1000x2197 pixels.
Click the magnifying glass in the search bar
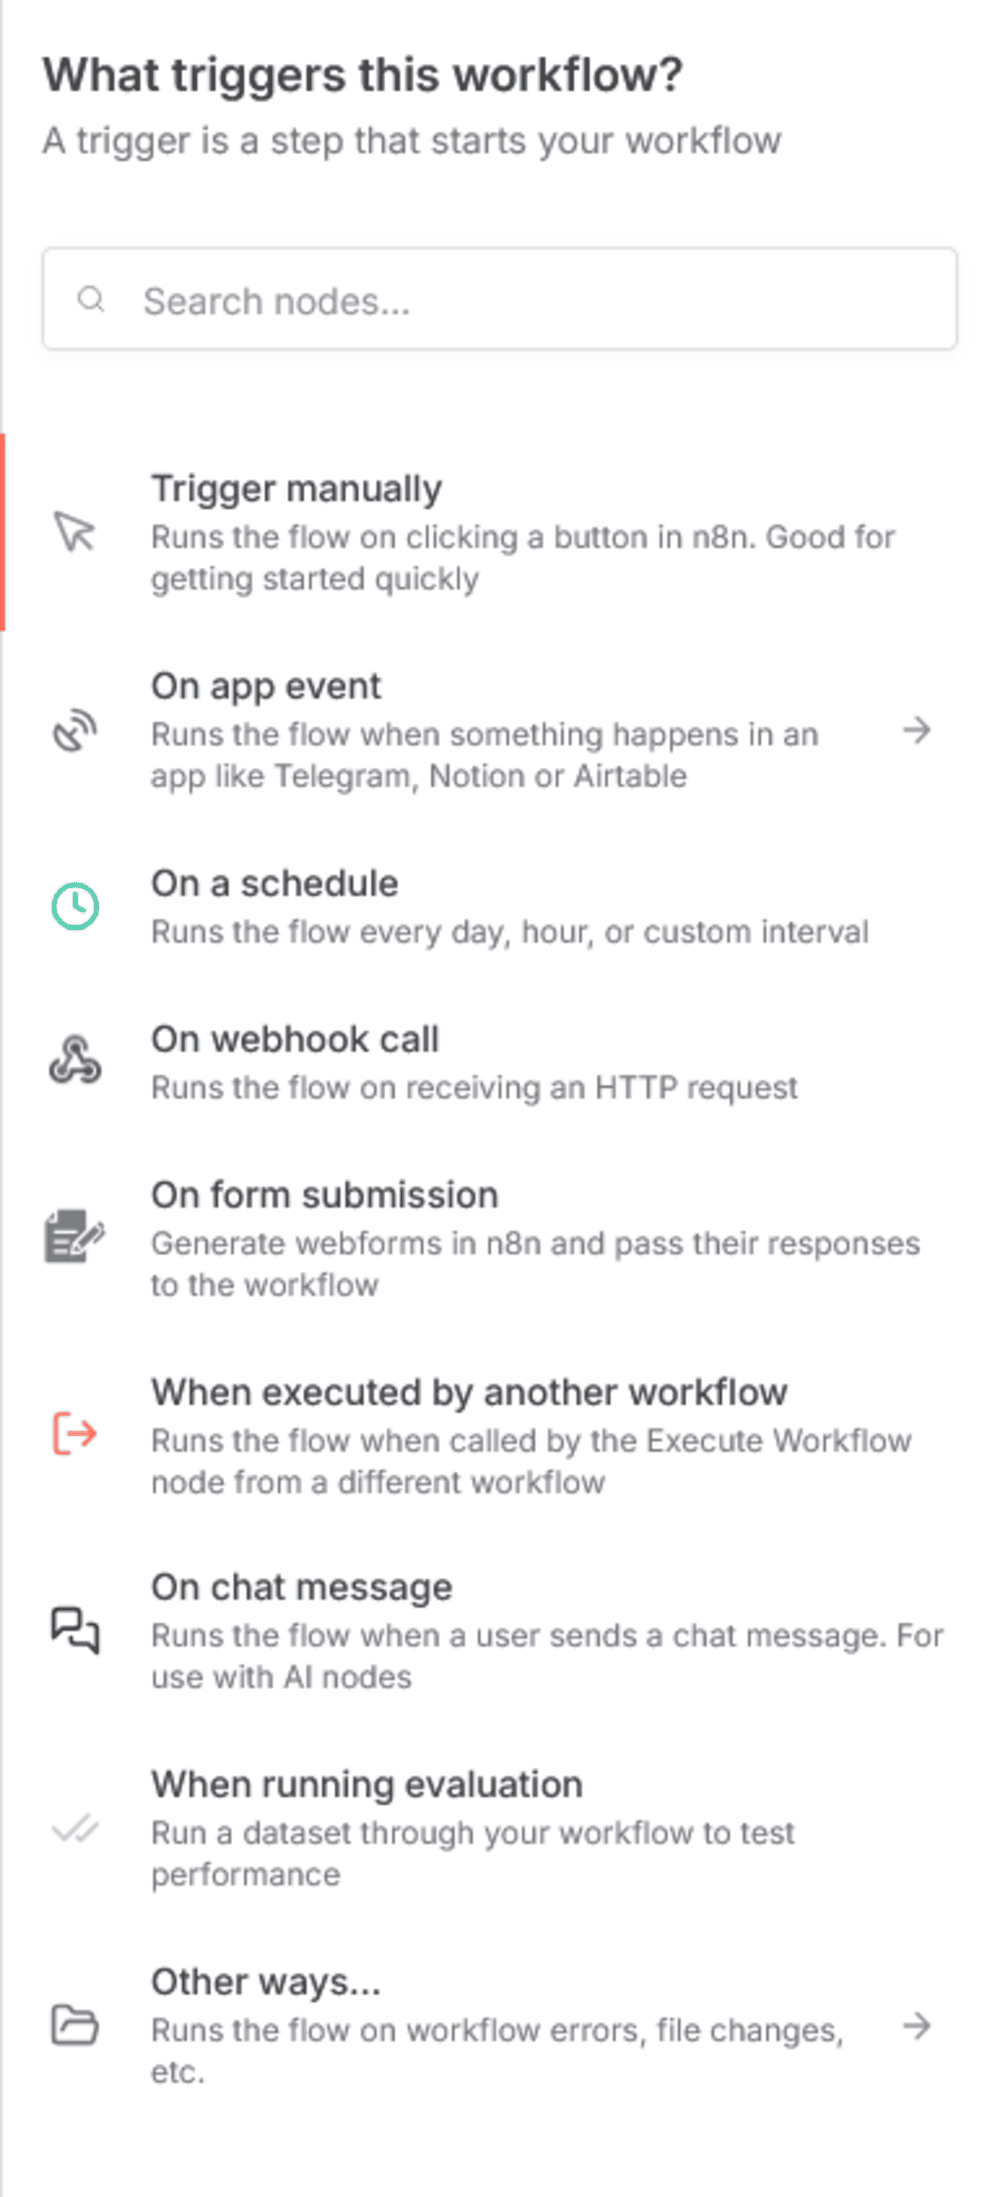click(90, 299)
